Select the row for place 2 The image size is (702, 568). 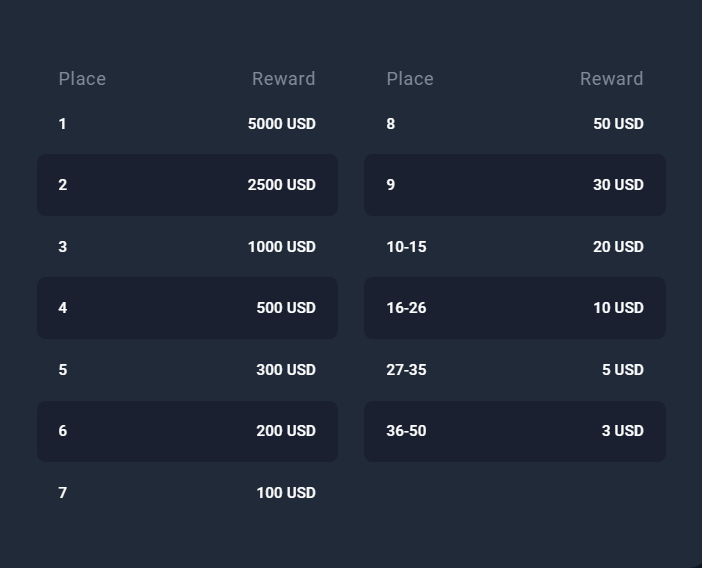point(187,185)
